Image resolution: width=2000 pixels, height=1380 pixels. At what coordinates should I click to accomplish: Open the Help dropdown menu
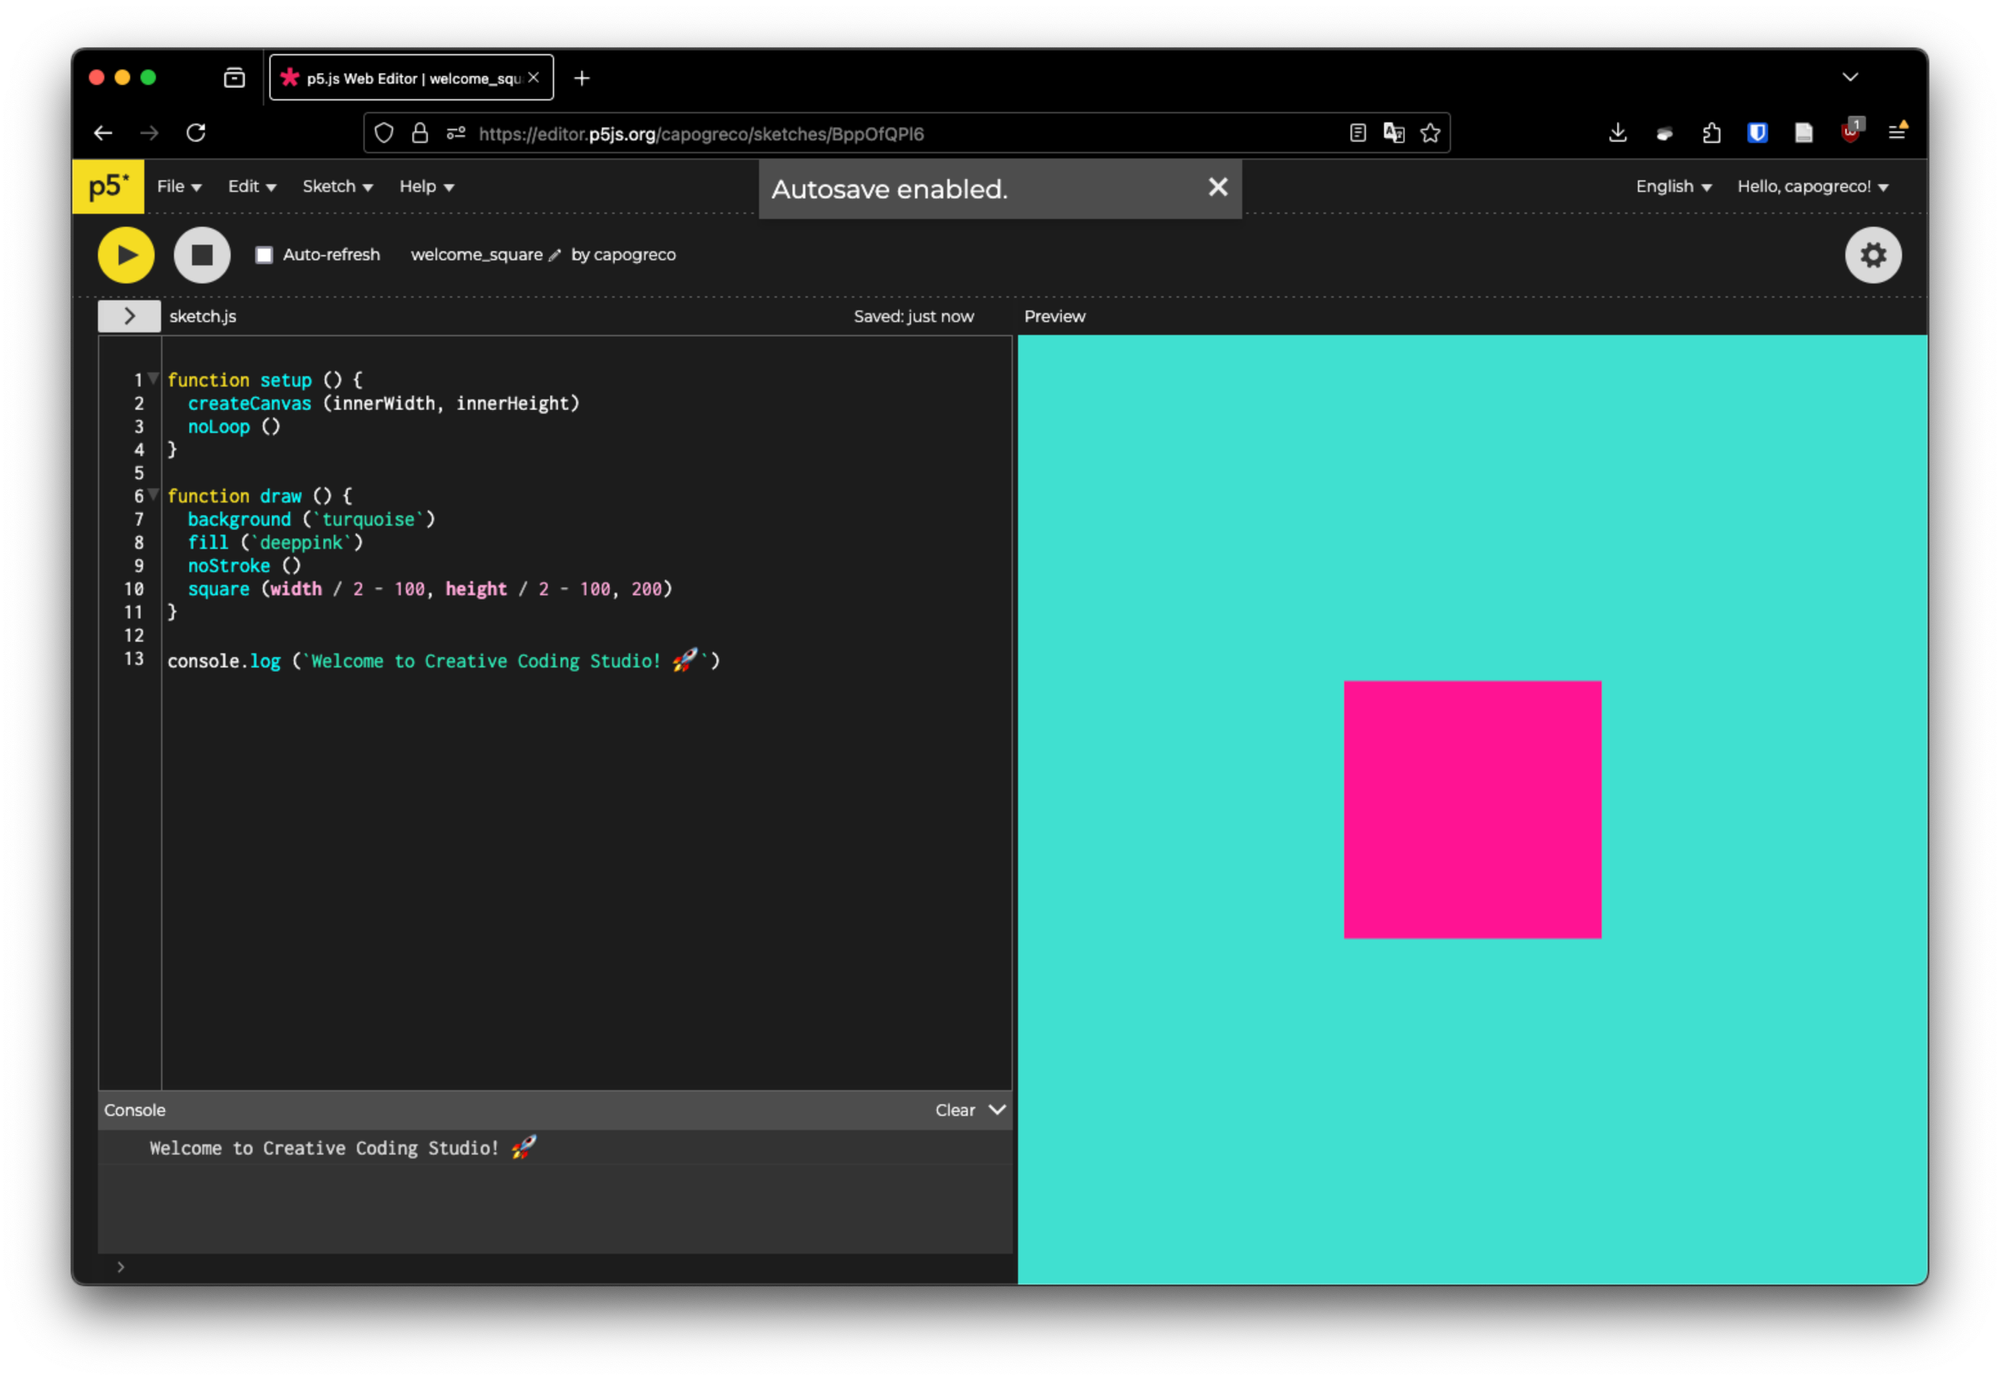click(424, 185)
